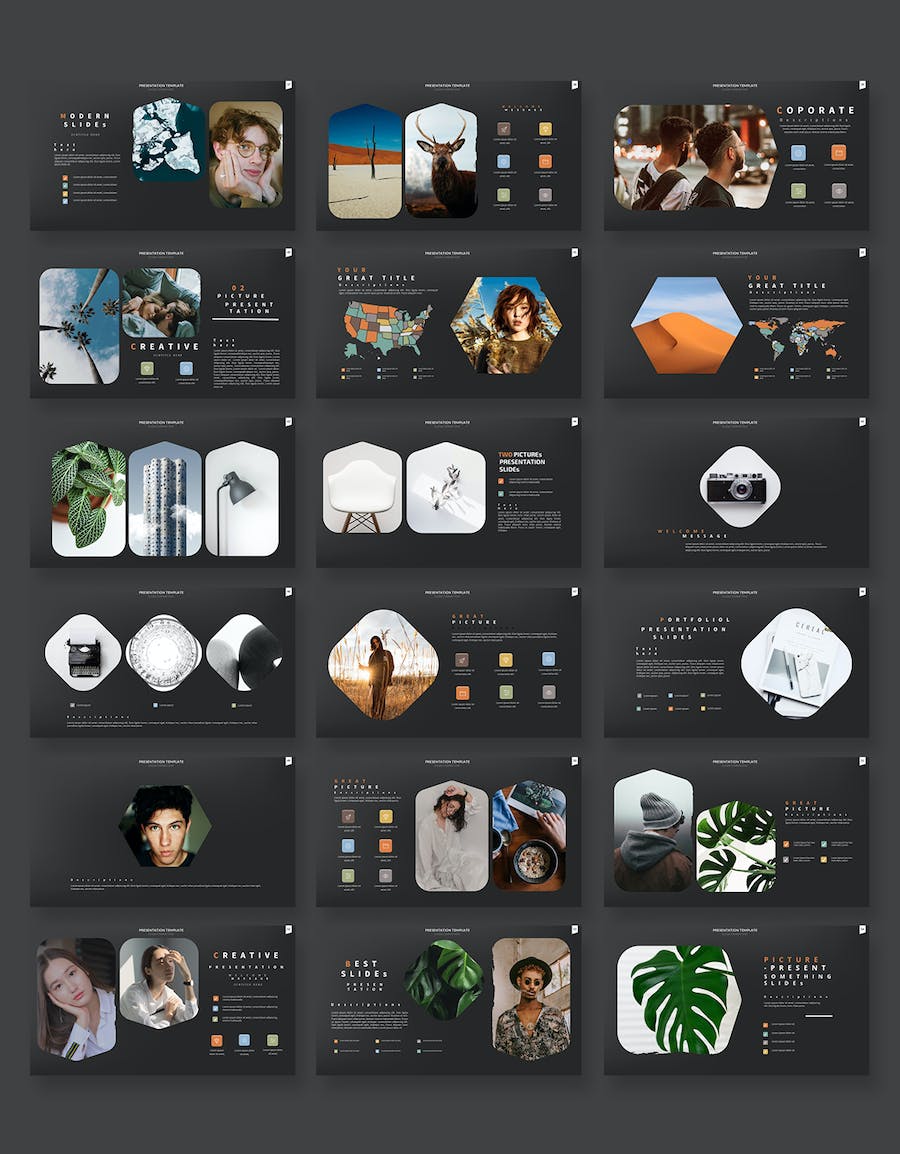Select the palm trees sky photo
The image size is (900, 1154).
[79, 325]
